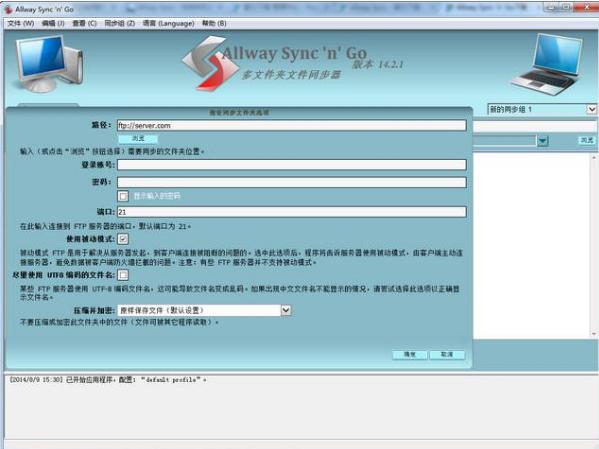Viewport: 599px width, 449px height.
Task: Open the 压缩并加密 compression dropdown
Action: tap(204, 310)
